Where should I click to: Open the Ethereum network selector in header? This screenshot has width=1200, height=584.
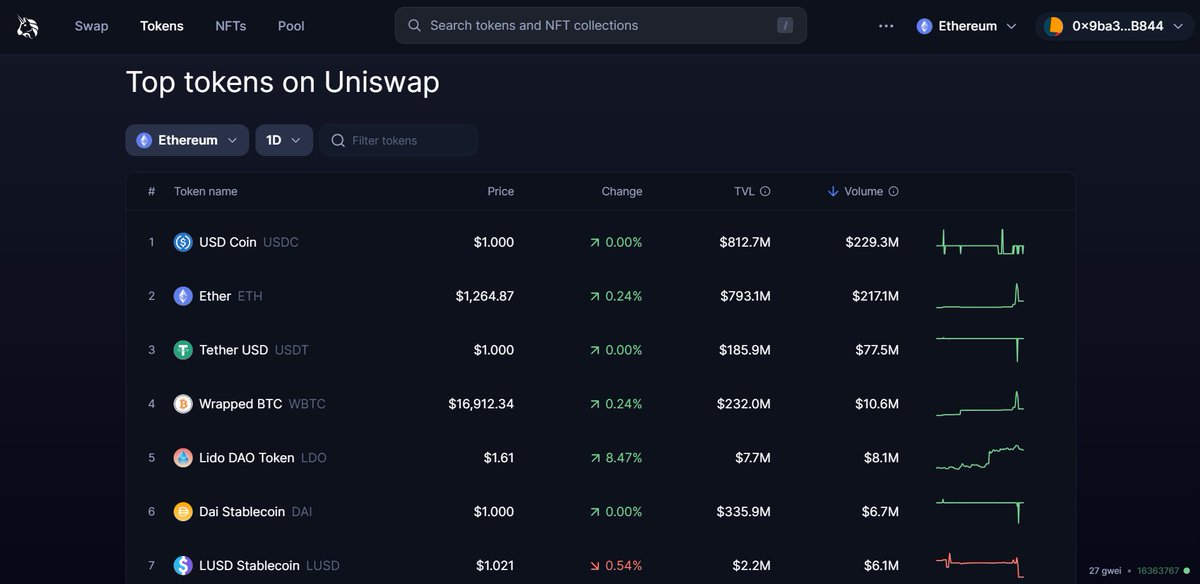(x=967, y=26)
